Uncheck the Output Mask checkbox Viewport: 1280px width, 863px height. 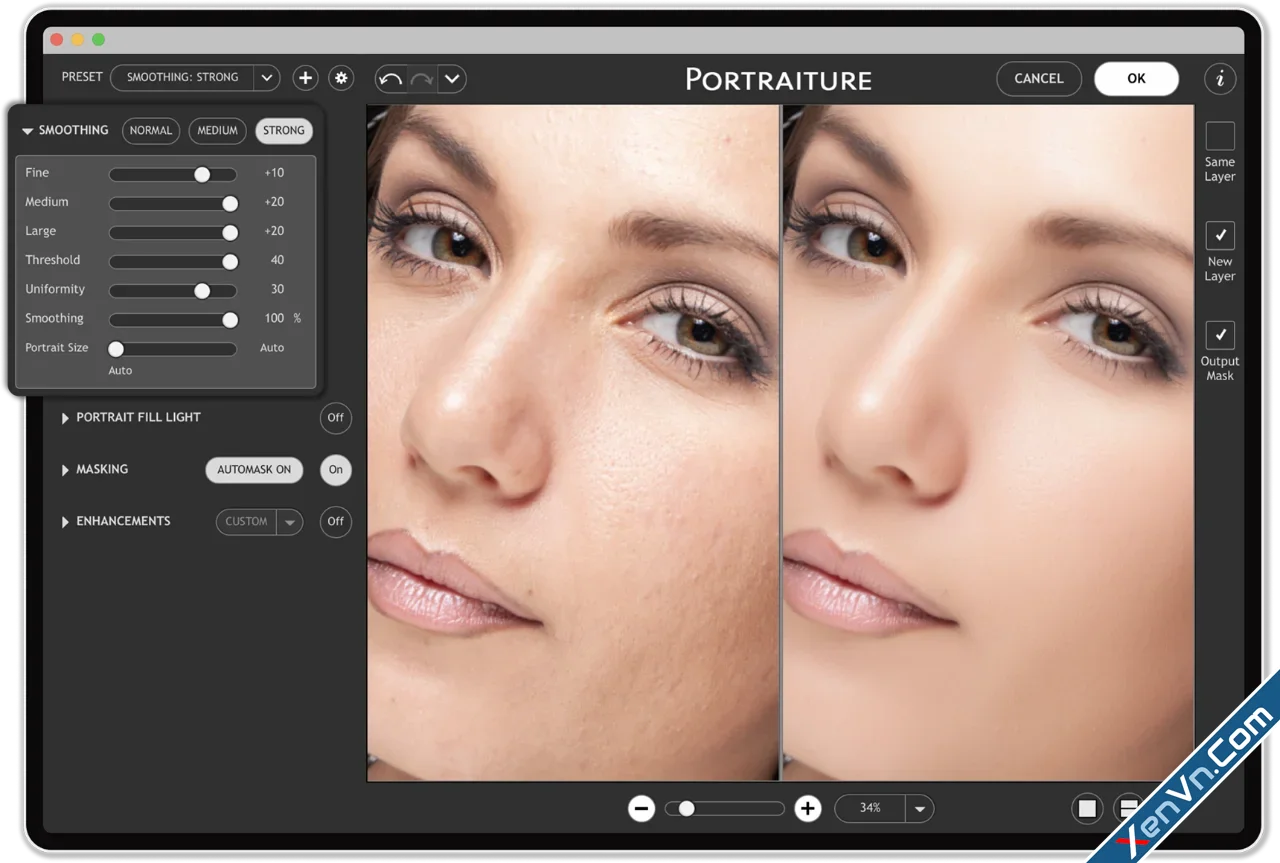pyautogui.click(x=1219, y=335)
